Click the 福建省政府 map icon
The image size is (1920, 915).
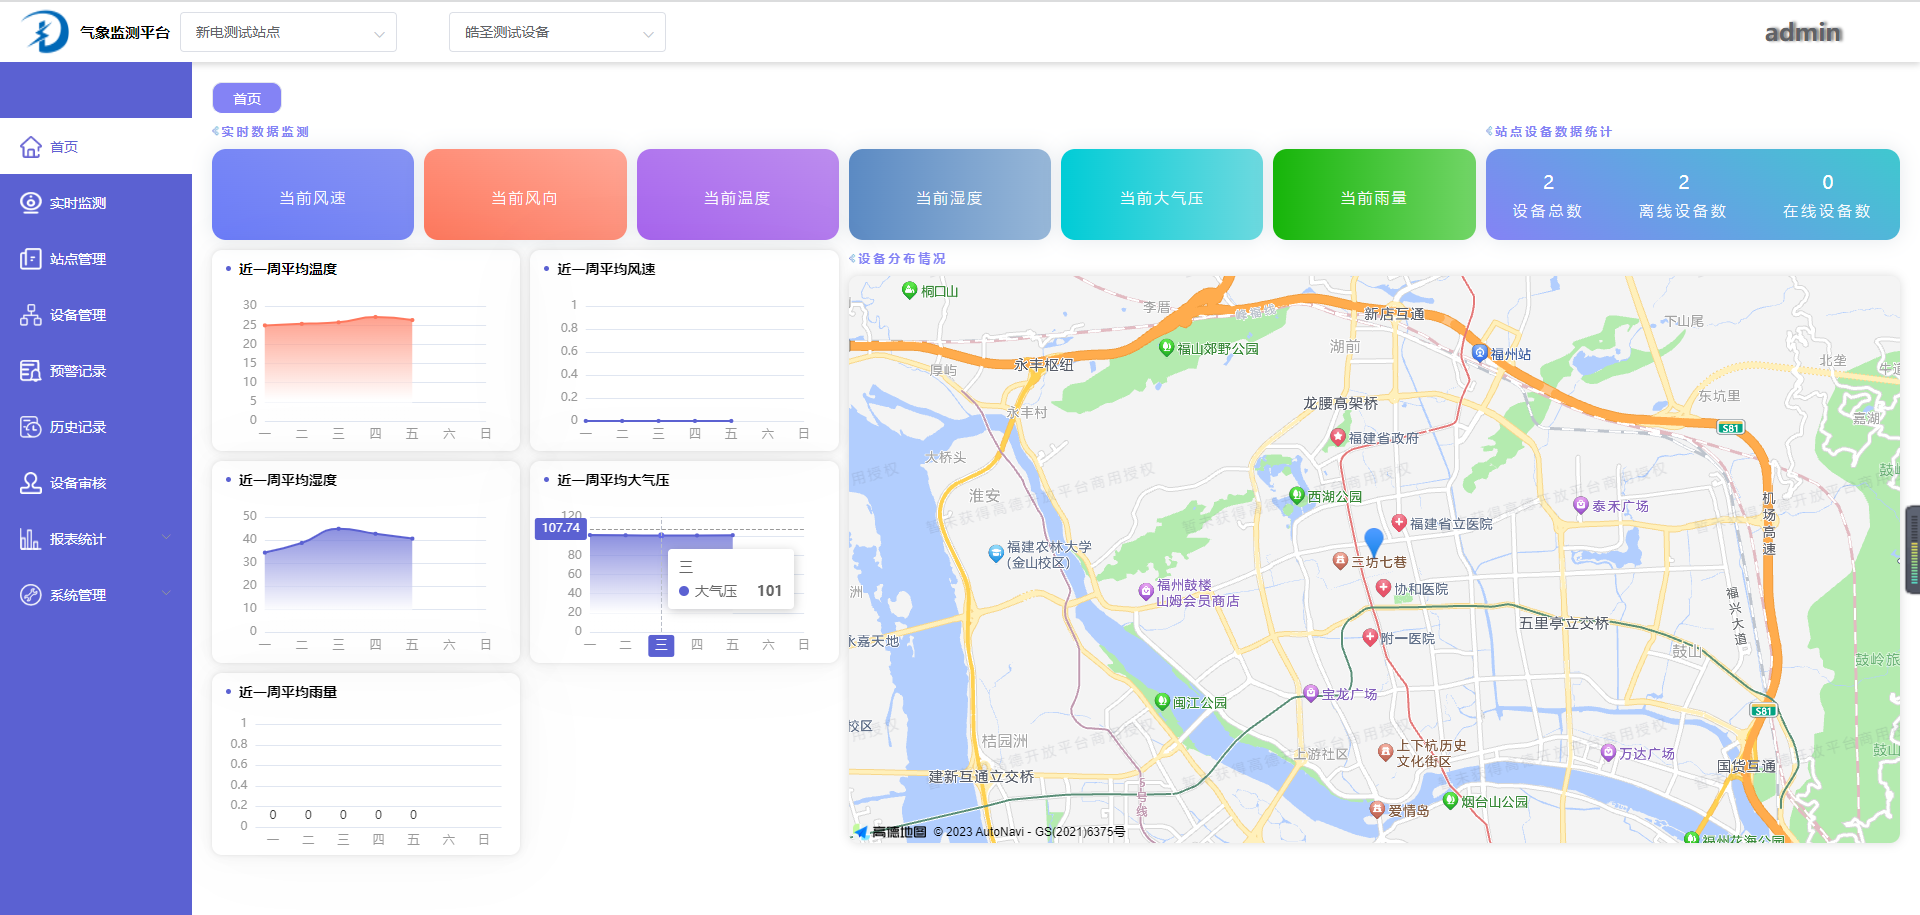click(1338, 437)
